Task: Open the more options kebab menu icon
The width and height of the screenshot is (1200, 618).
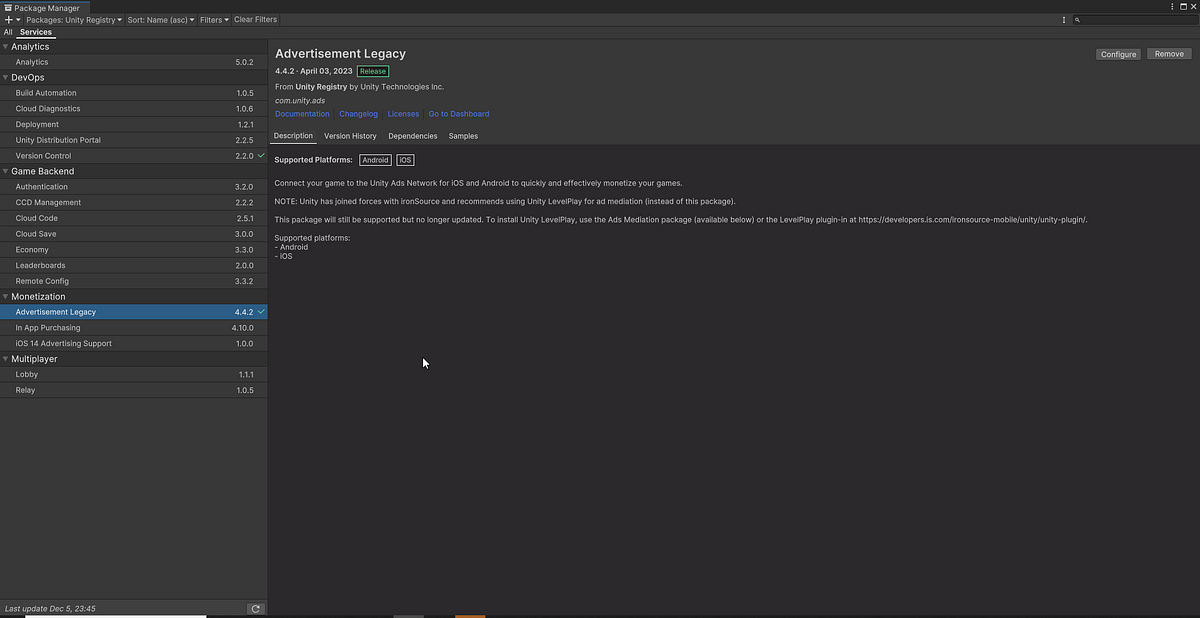Action: coord(1173,7)
